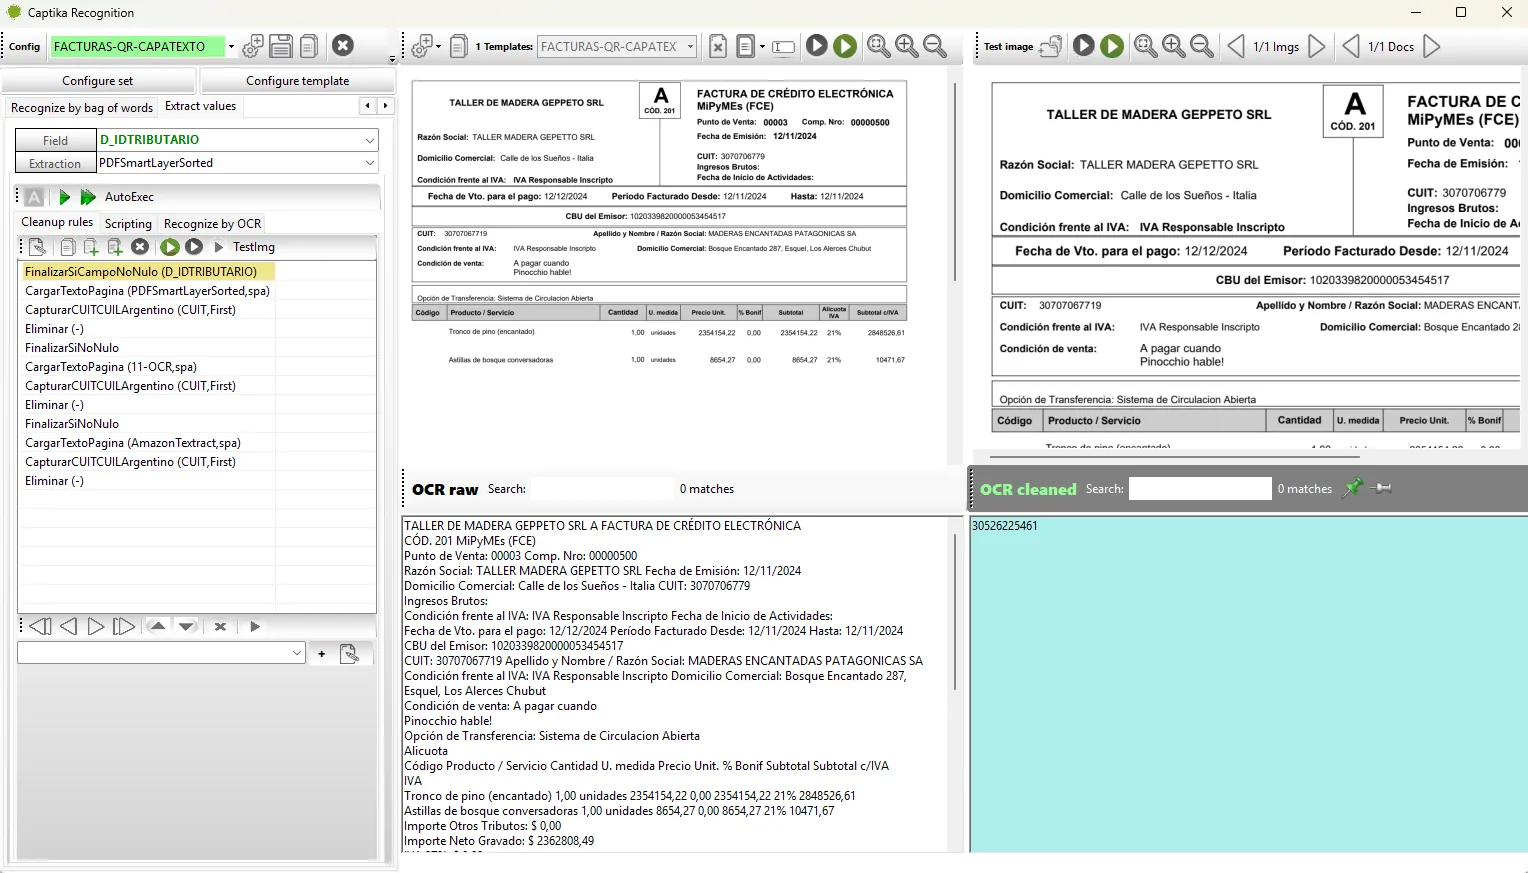Click the OCR raw Search field
Image resolution: width=1528 pixels, height=873 pixels.
[600, 489]
